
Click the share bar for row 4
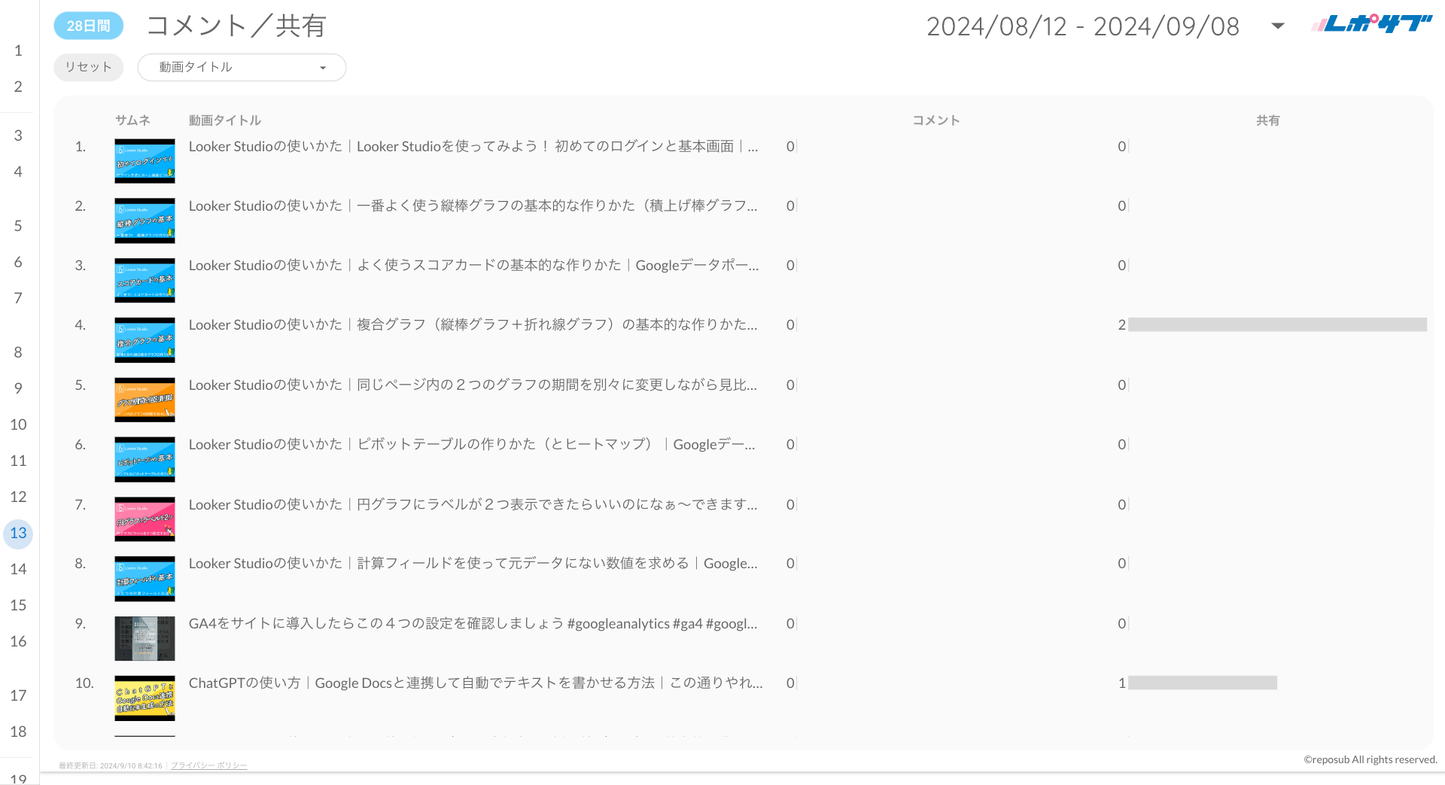(x=1277, y=325)
